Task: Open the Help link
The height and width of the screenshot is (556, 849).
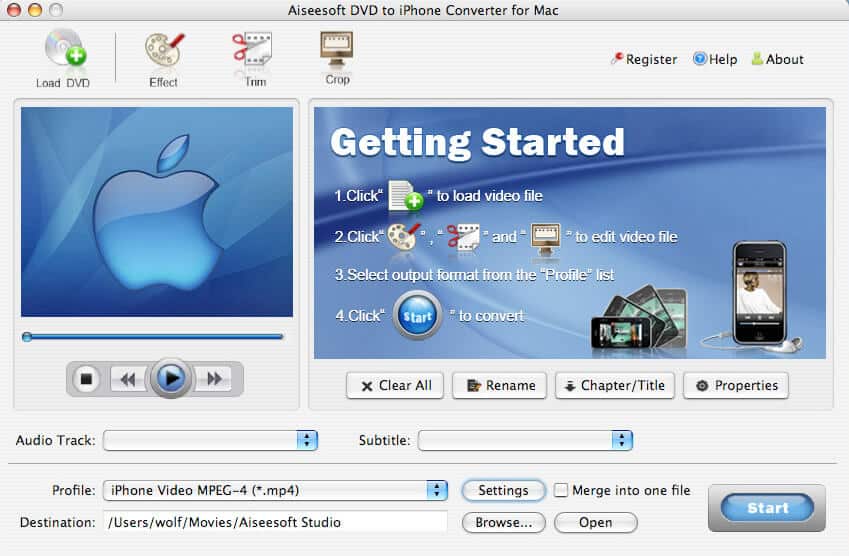Action: click(715, 59)
